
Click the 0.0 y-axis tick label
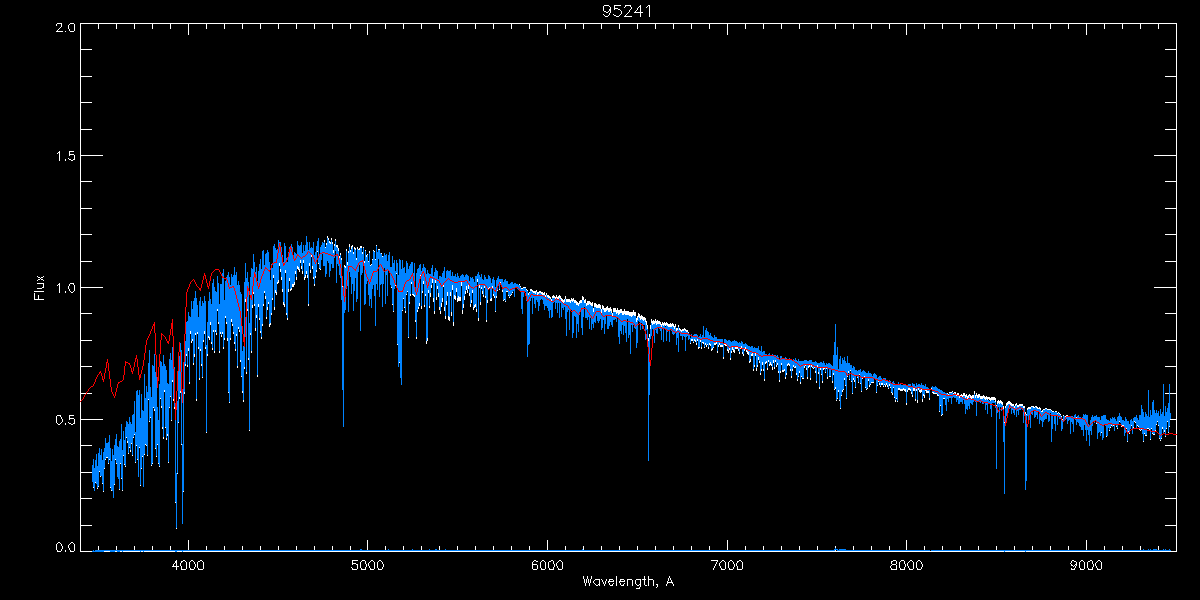(x=62, y=548)
